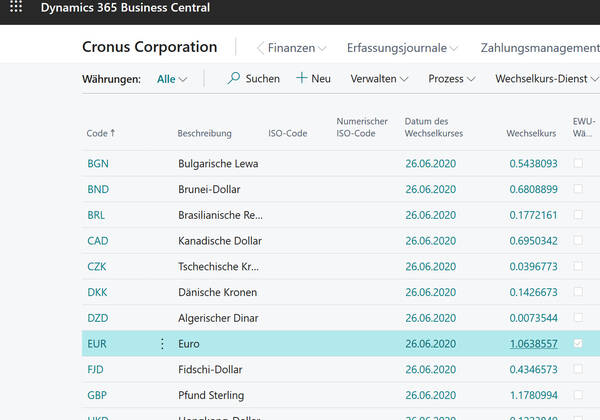Toggle the EWU checkbox for CAD

point(578,241)
